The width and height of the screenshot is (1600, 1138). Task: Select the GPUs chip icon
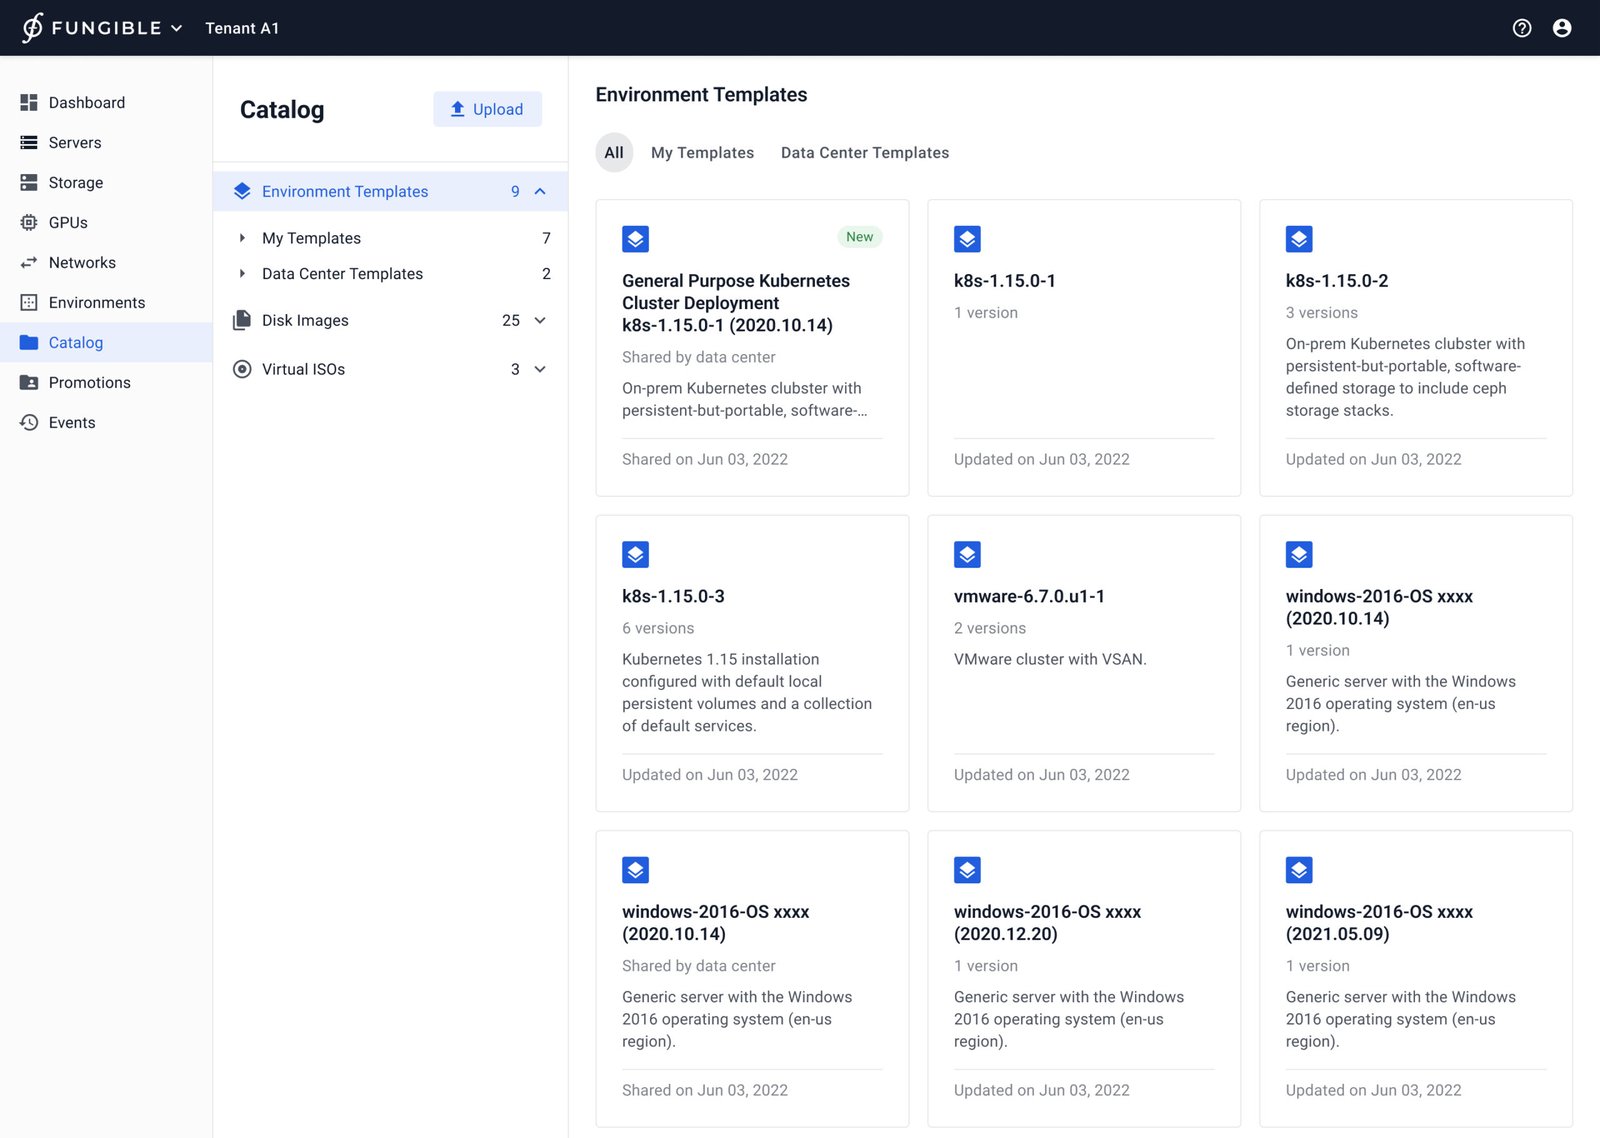click(x=29, y=223)
